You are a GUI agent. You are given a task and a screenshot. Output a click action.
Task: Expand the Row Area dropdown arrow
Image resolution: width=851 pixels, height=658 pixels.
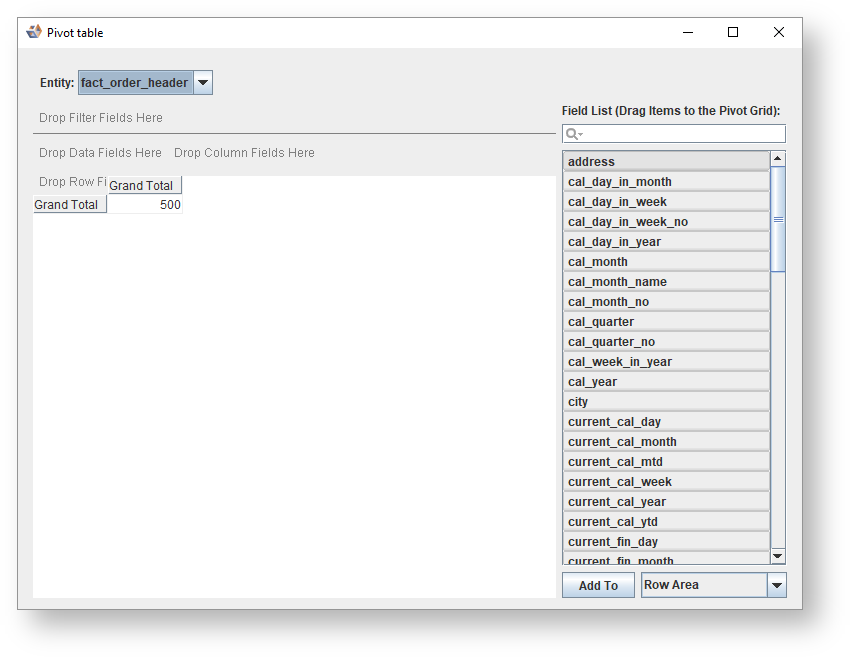click(777, 586)
